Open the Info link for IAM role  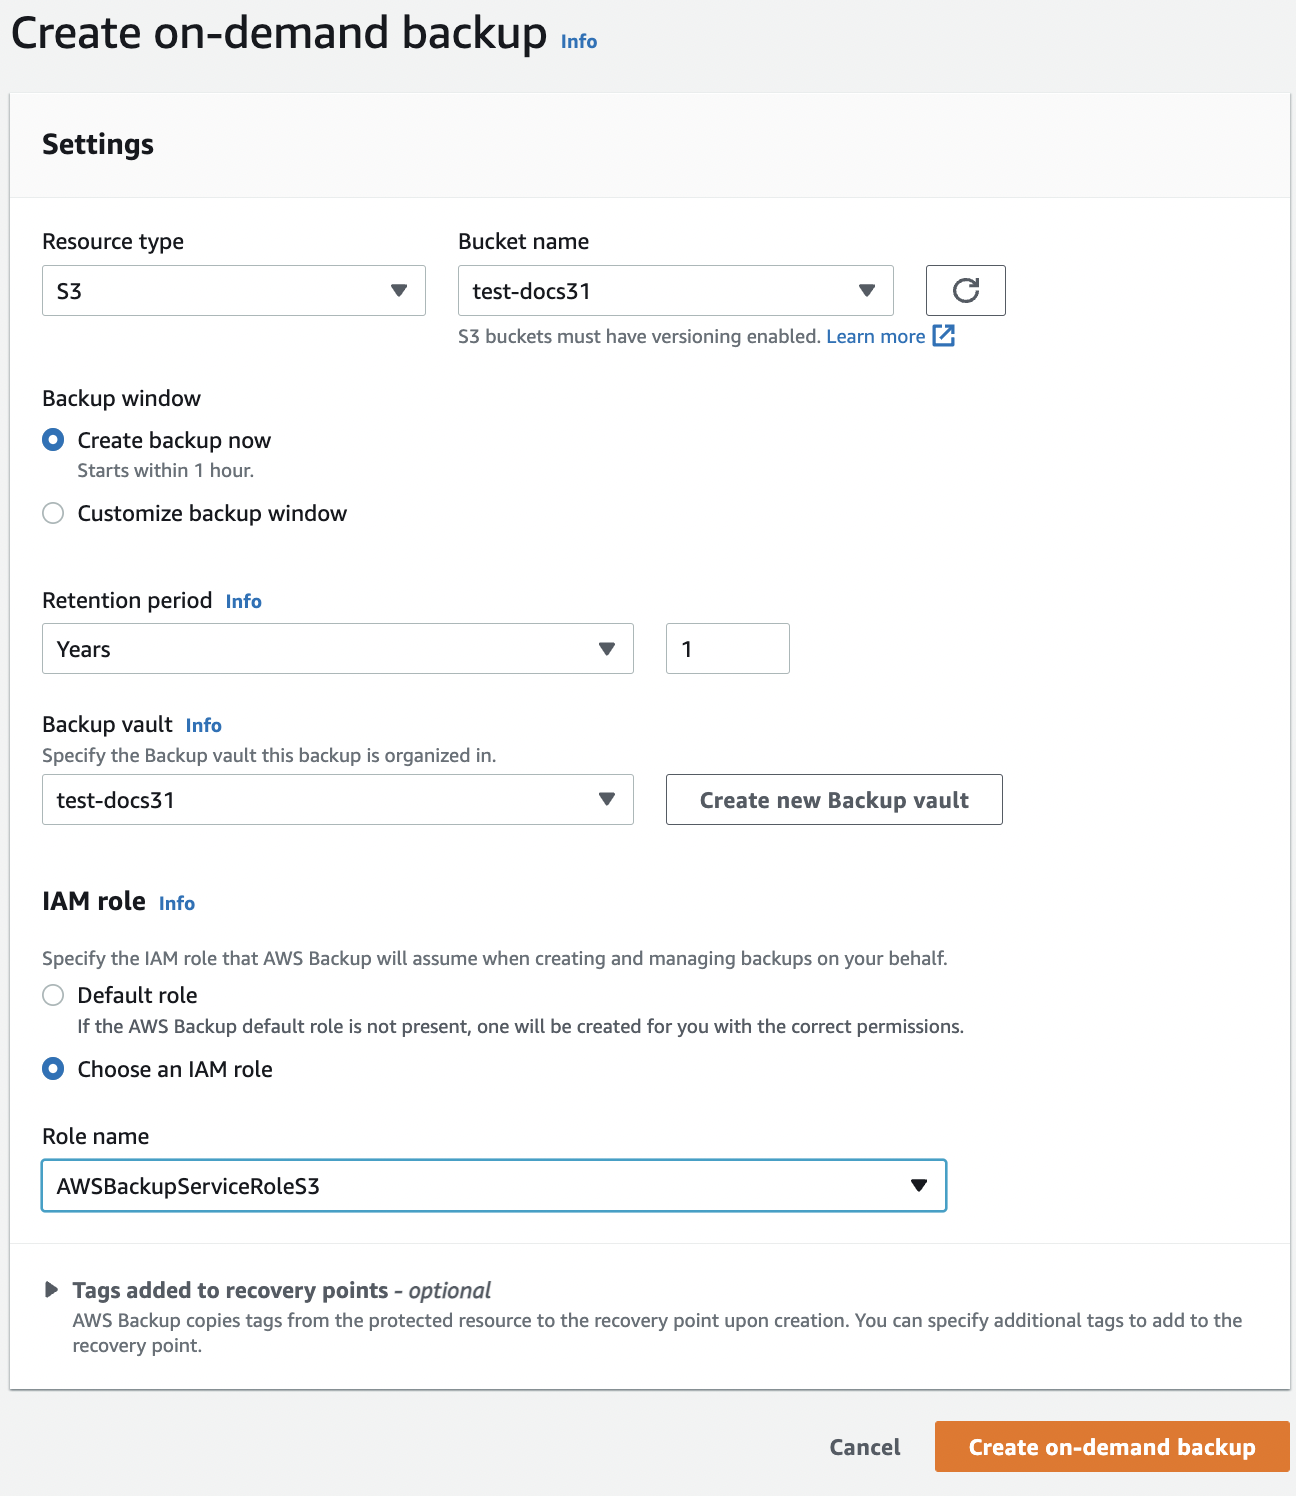176,903
